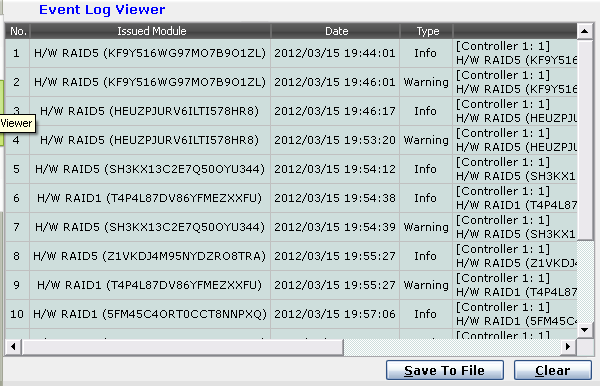Click the Info type in row 10

pos(426,314)
